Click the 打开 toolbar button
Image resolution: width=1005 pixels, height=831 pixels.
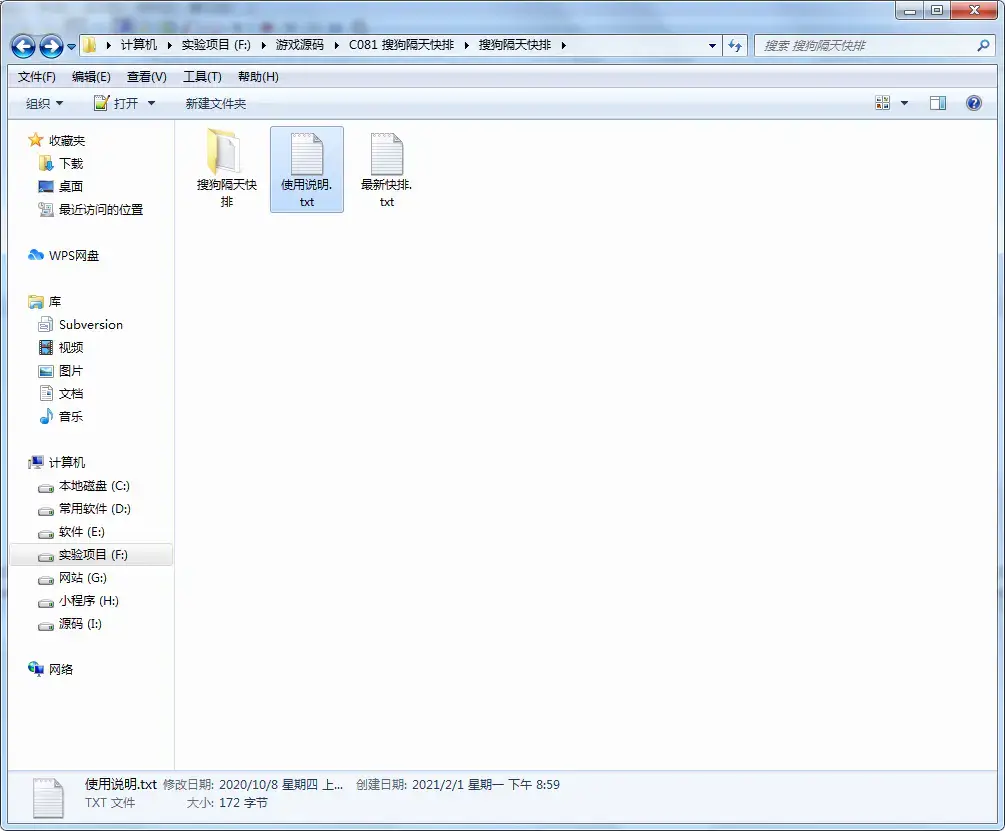pyautogui.click(x=117, y=104)
